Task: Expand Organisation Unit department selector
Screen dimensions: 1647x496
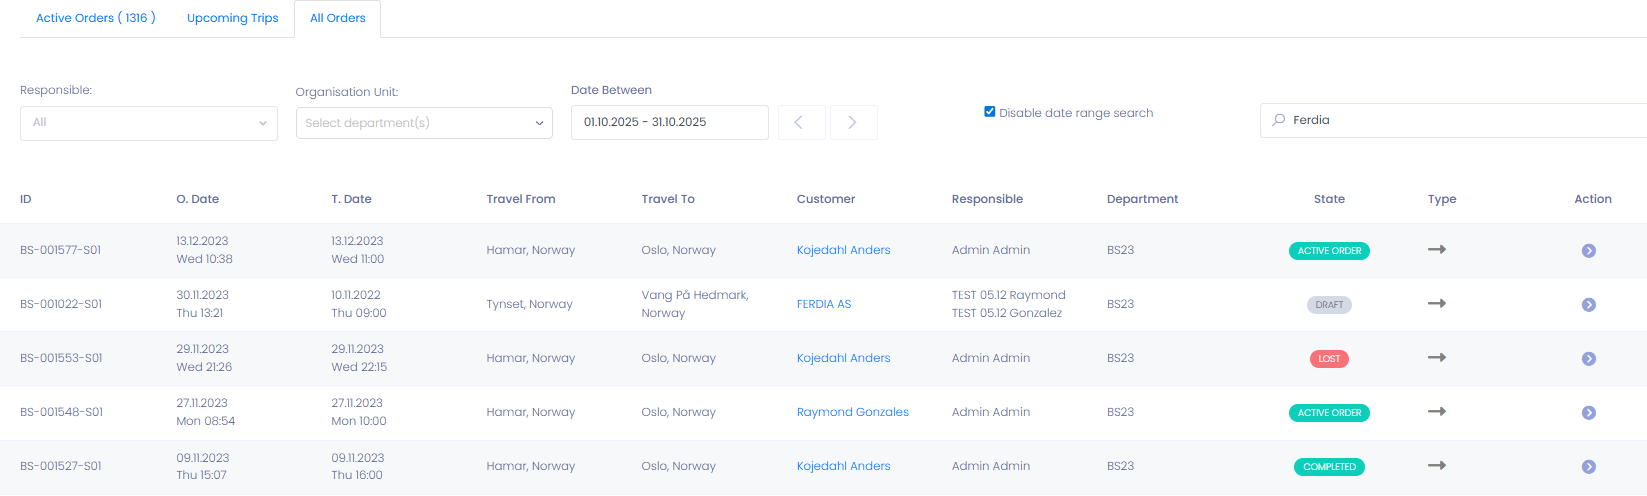Action: click(424, 123)
